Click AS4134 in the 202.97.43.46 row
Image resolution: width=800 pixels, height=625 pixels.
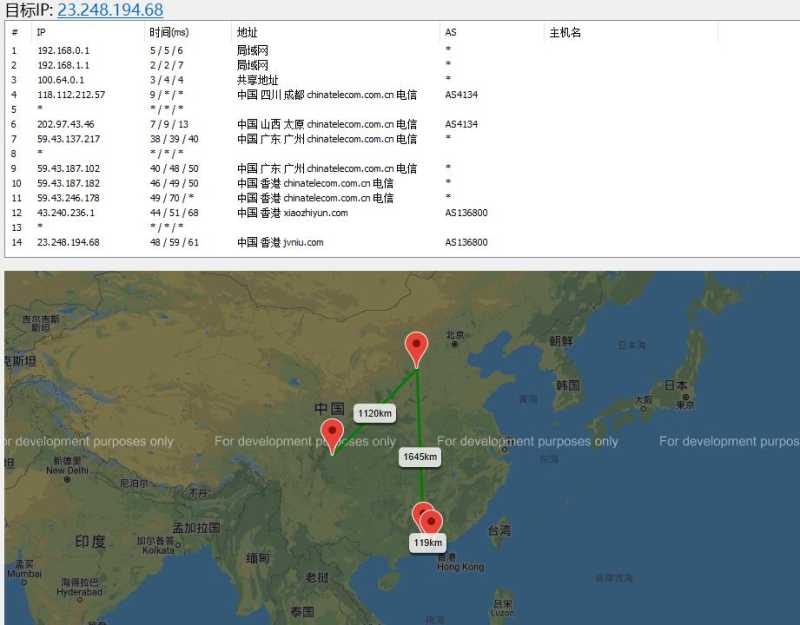pos(461,124)
